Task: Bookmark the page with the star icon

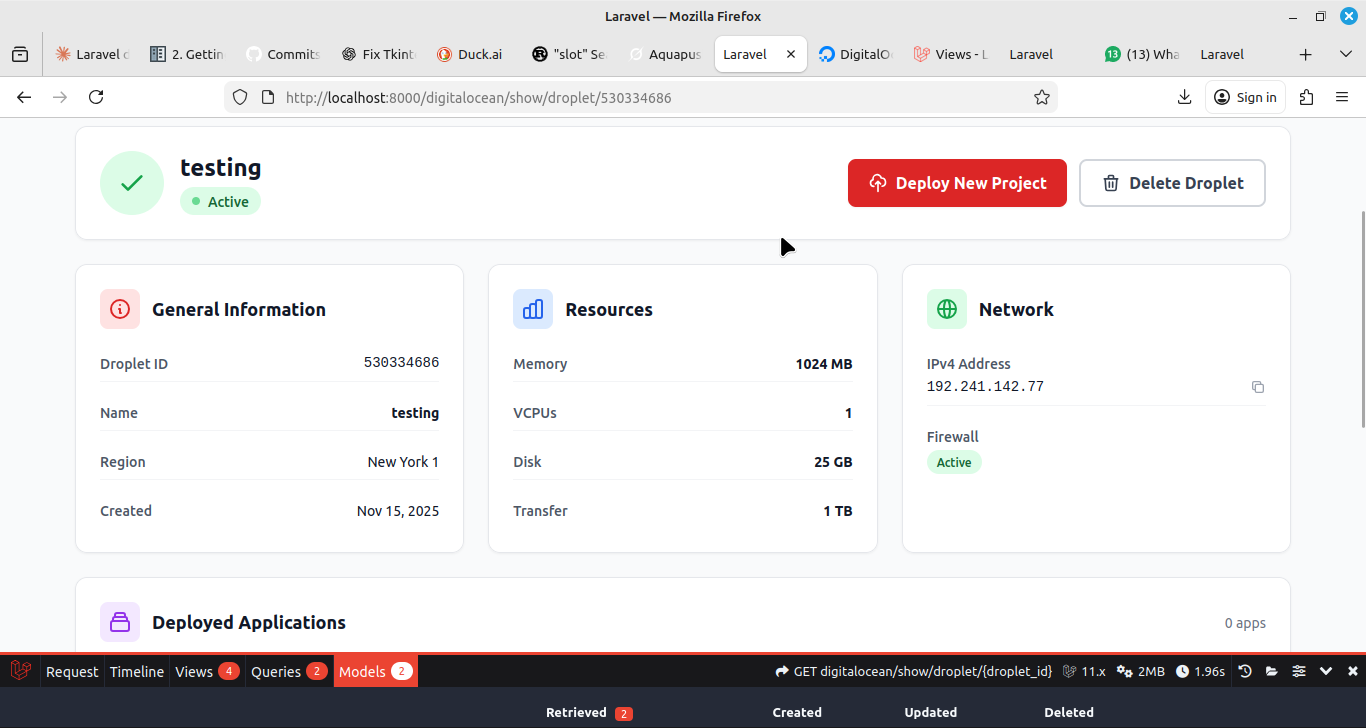Action: pyautogui.click(x=1042, y=97)
